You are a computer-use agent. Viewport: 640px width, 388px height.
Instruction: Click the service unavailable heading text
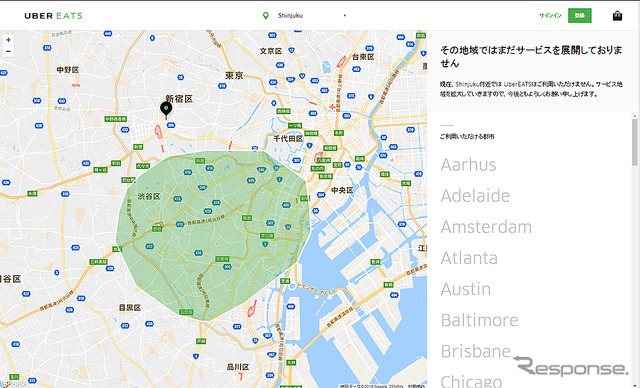pos(531,57)
